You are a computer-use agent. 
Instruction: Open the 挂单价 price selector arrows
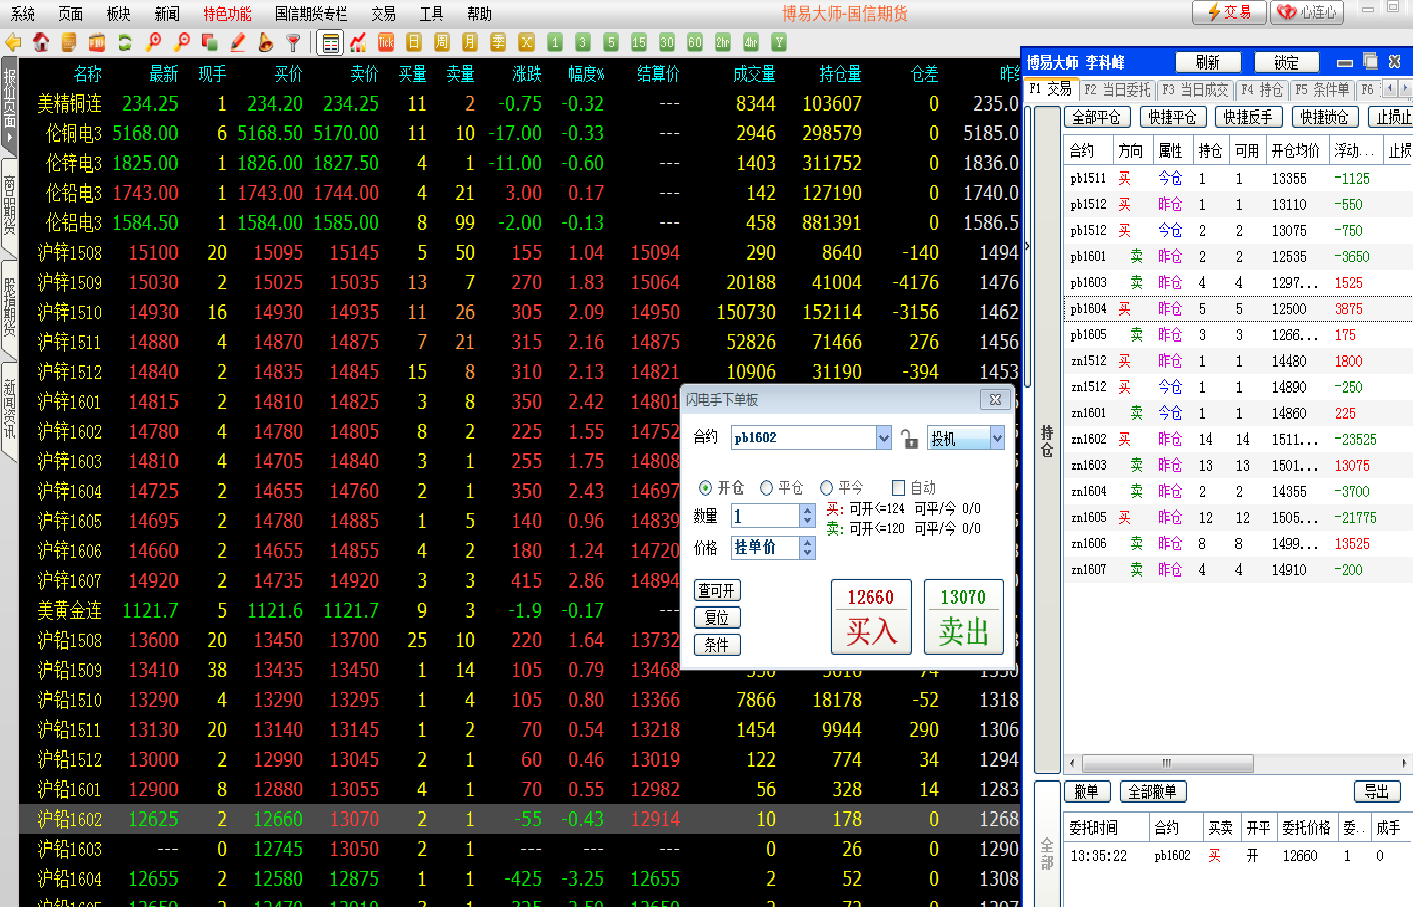tap(808, 548)
